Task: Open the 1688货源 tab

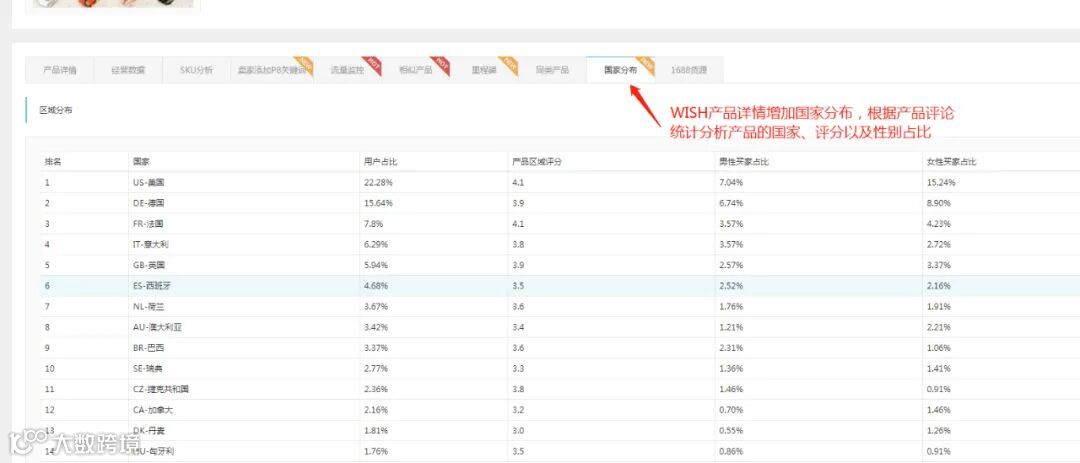Action: pyautogui.click(x=689, y=70)
